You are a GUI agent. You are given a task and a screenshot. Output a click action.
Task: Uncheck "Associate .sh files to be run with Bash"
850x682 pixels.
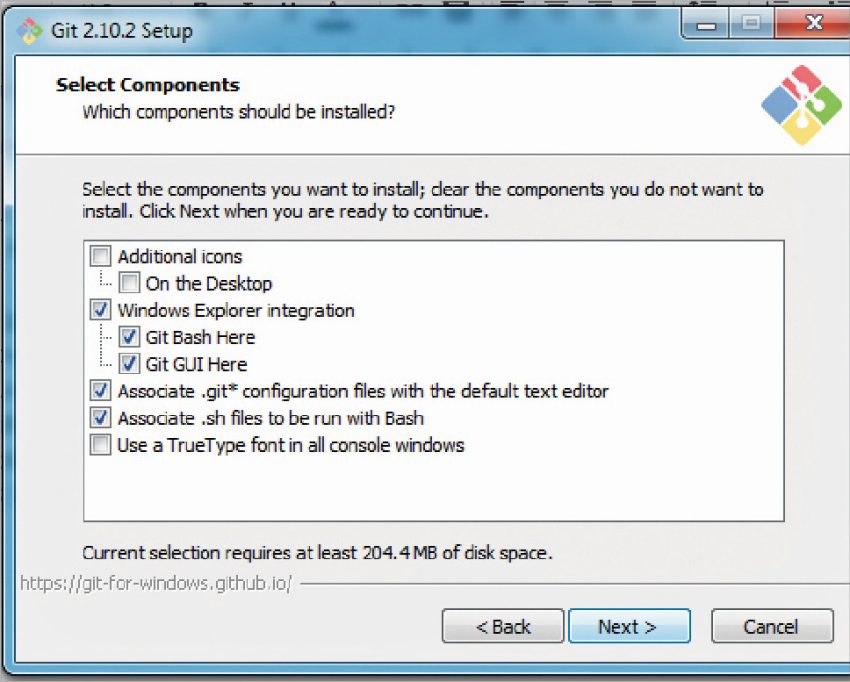click(x=100, y=418)
